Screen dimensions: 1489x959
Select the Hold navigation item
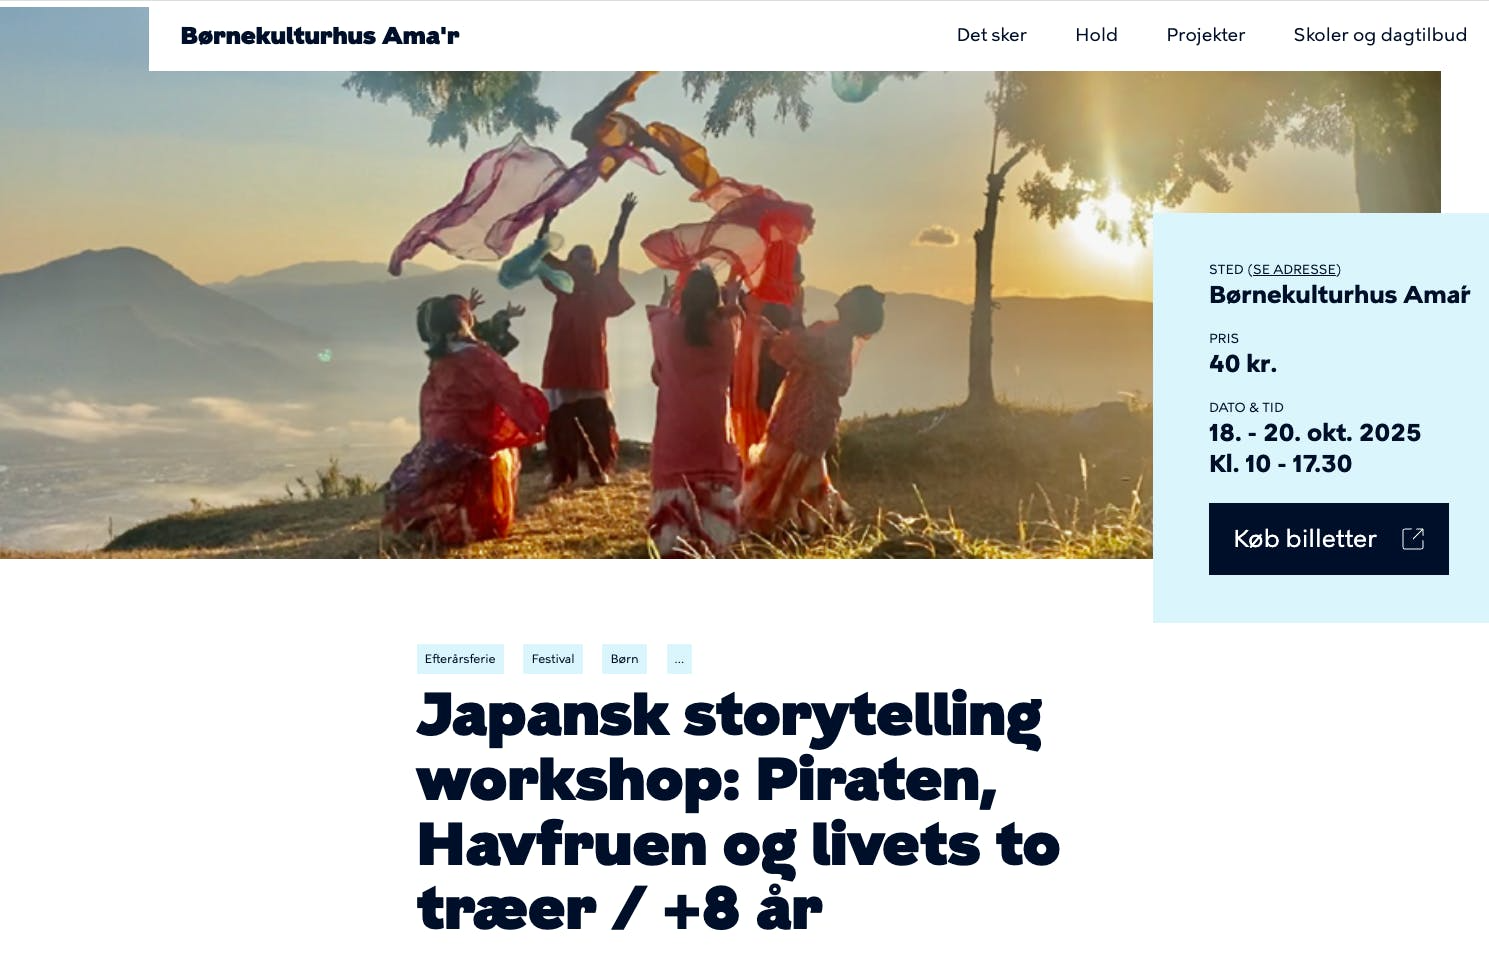(1096, 35)
